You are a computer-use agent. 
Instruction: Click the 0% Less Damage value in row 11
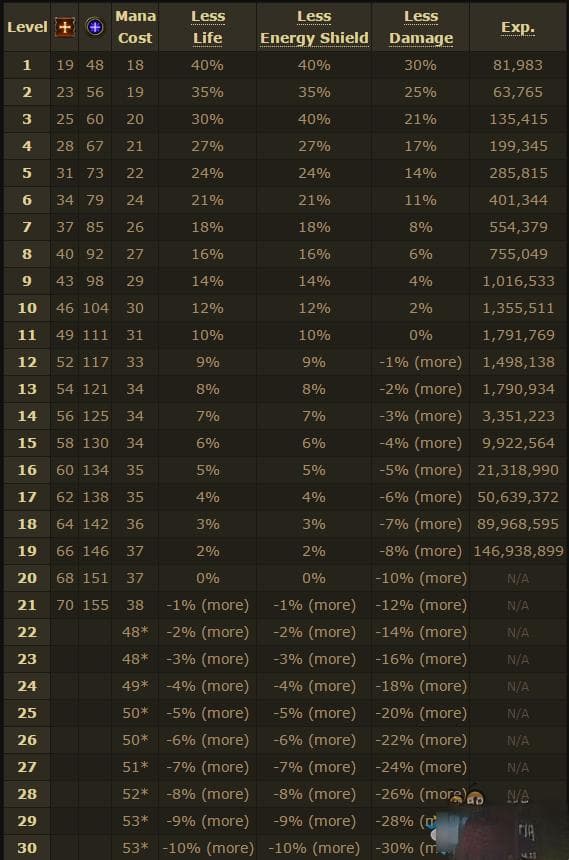pyautogui.click(x=421, y=335)
